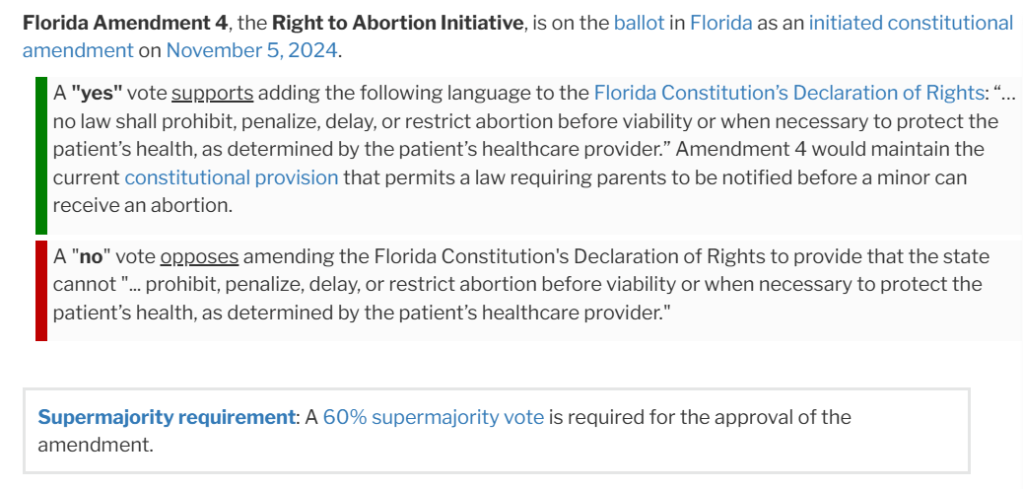1023x489 pixels.
Task: Open "Florida Constitution's Declaration of Rights" link
Action: (789, 93)
